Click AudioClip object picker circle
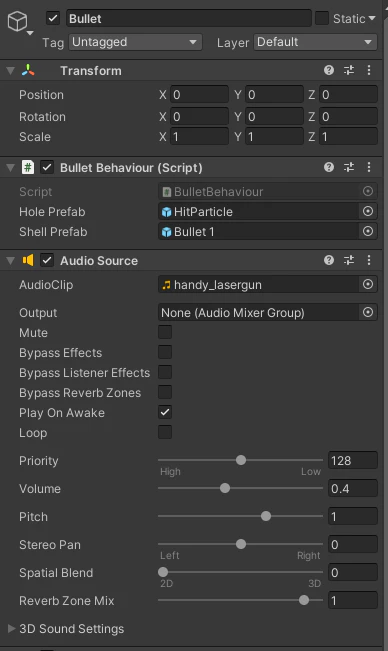 coord(368,284)
